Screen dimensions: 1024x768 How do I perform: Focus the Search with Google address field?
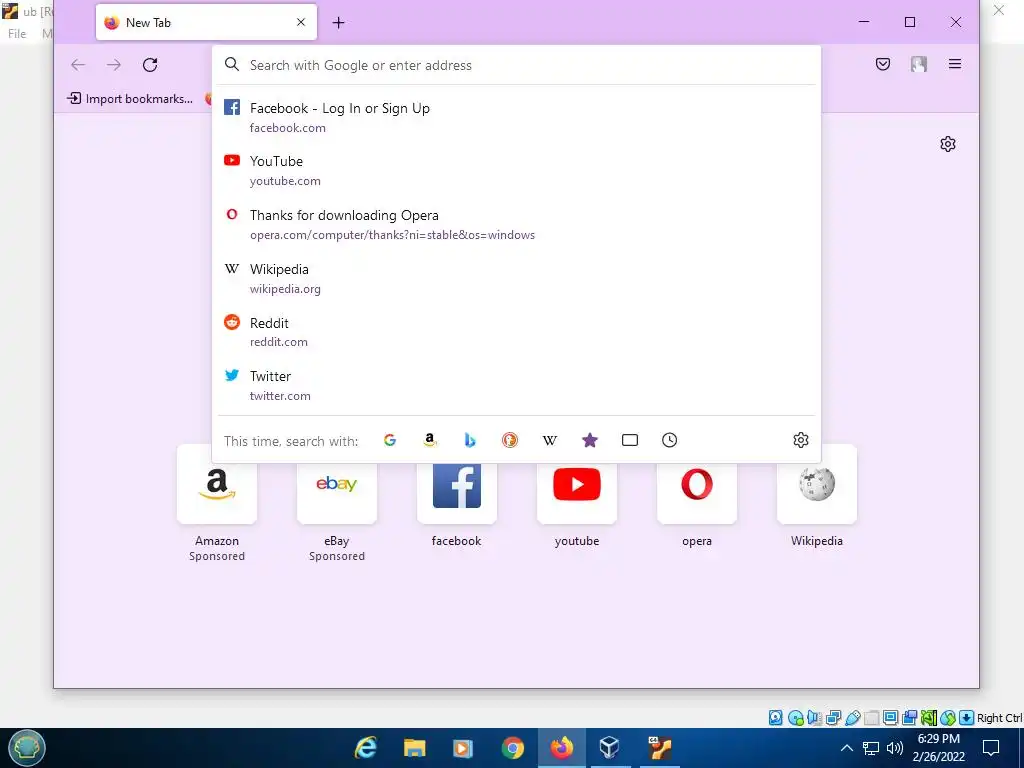[x=516, y=65]
